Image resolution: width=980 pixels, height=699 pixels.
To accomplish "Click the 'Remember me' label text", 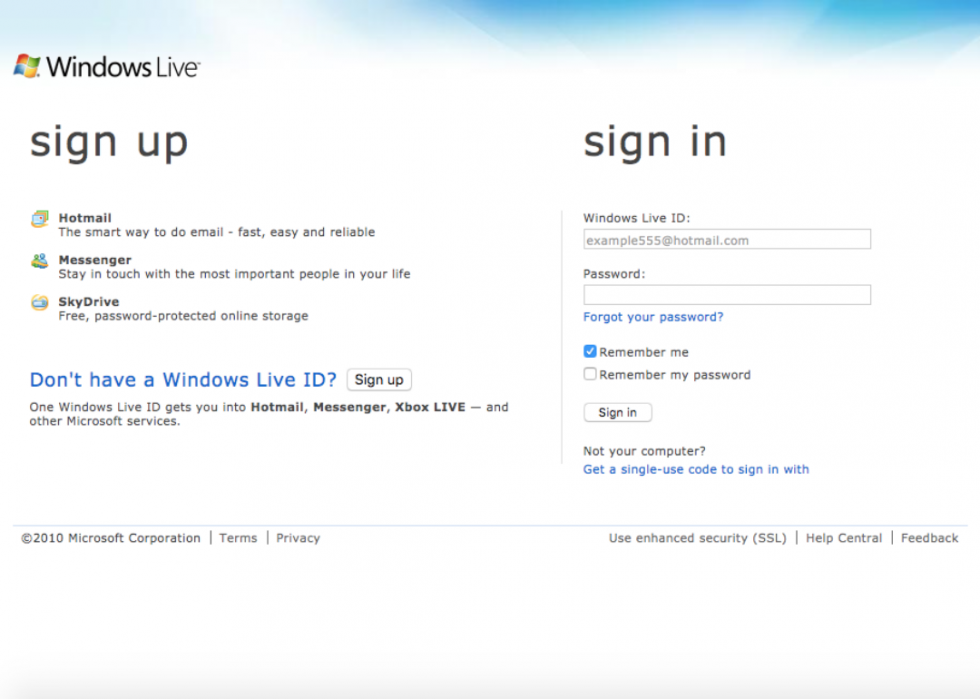I will point(644,352).
